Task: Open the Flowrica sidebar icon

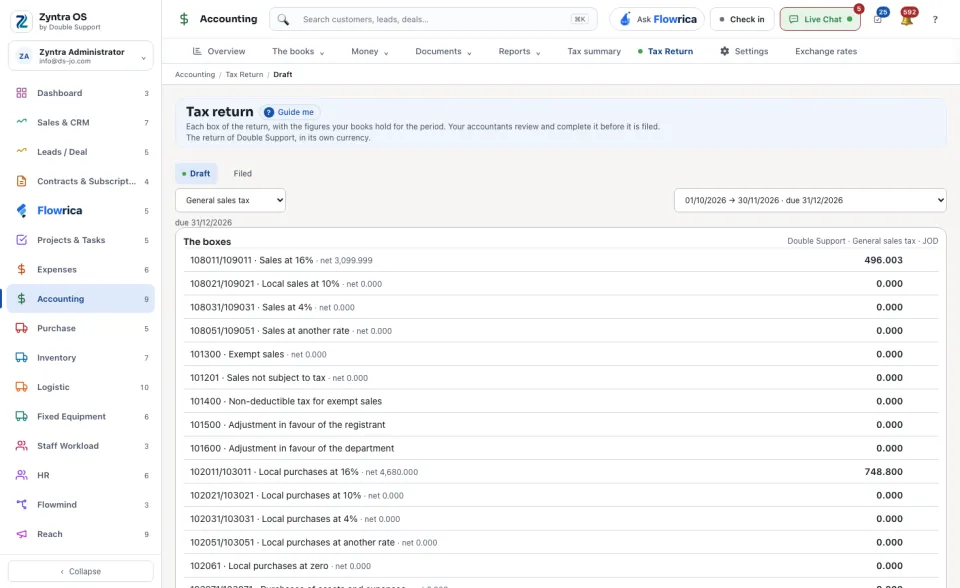Action: point(21,211)
